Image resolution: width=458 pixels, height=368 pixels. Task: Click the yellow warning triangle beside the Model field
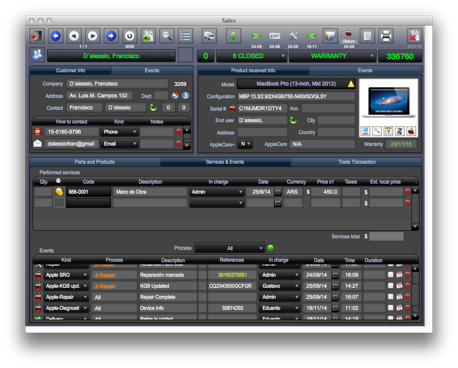coord(351,84)
